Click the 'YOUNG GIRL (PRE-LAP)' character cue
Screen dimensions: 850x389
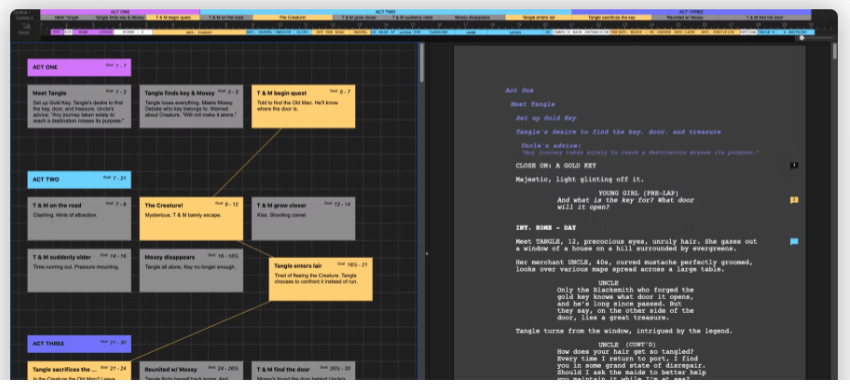(639, 193)
